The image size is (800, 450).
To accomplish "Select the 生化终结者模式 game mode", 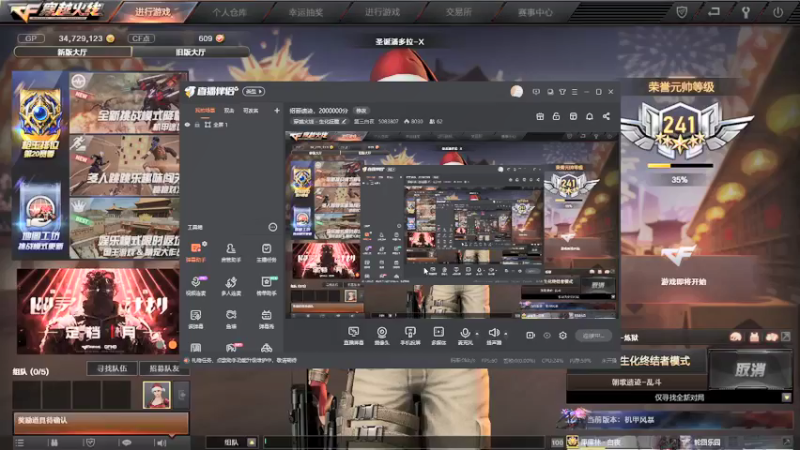I will (655, 361).
